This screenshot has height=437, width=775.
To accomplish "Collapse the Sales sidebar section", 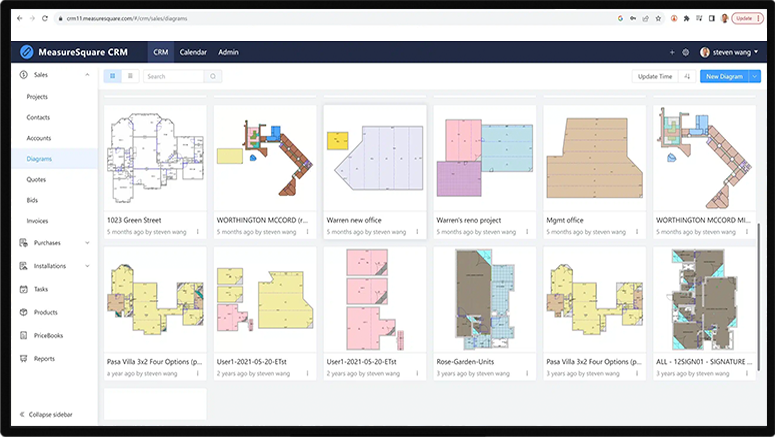I will pos(87,75).
